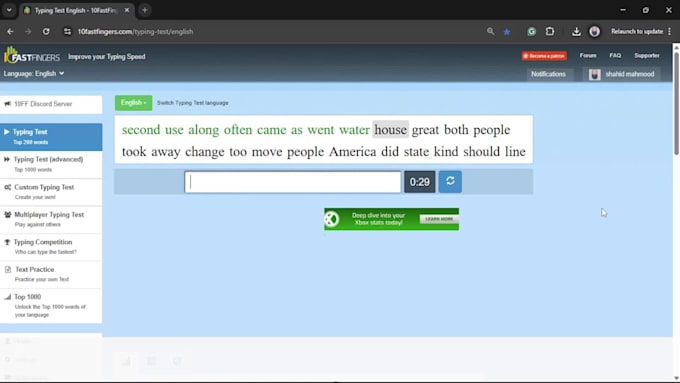The width and height of the screenshot is (680, 383).
Task: Open the tab search chevron
Action: [9, 10]
